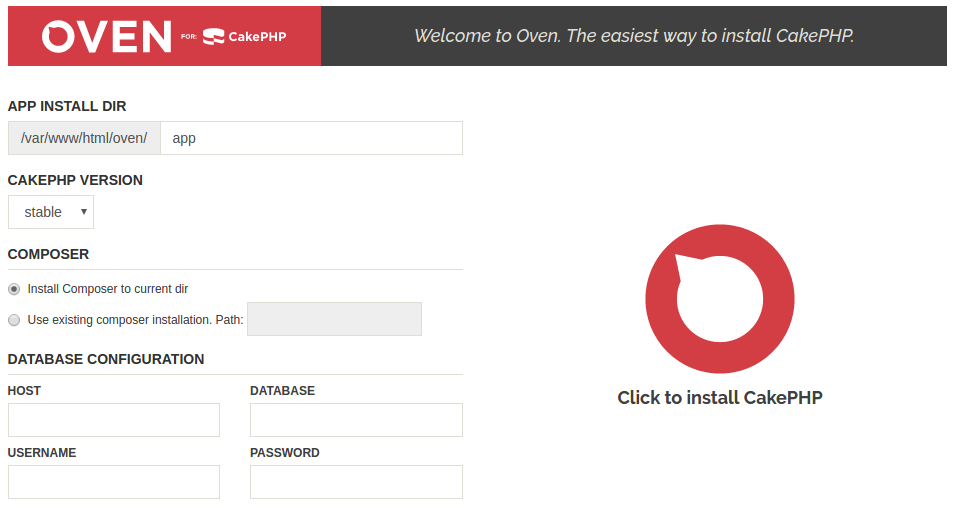Click the HOST field label
This screenshot has width=958, height=513.
click(24, 391)
